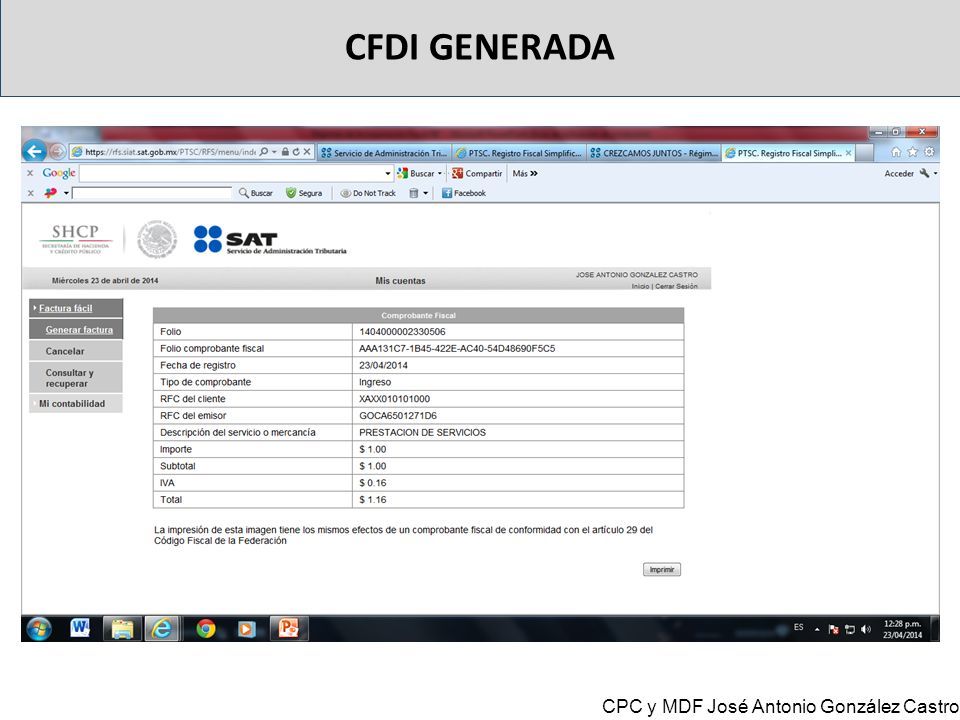This screenshot has height=720, width=960.
Task: Open the browser Home icon
Action: [x=896, y=152]
